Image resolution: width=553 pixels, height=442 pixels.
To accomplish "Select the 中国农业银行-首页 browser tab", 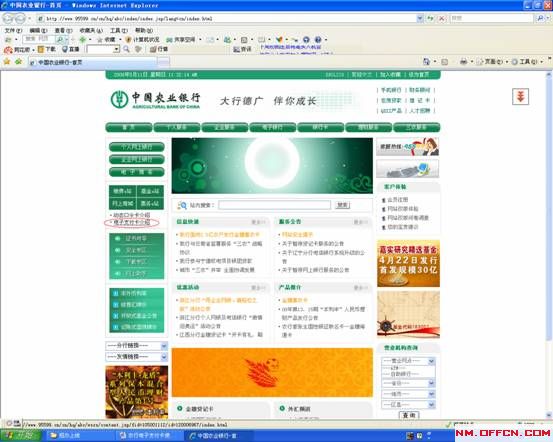I will click(x=93, y=62).
